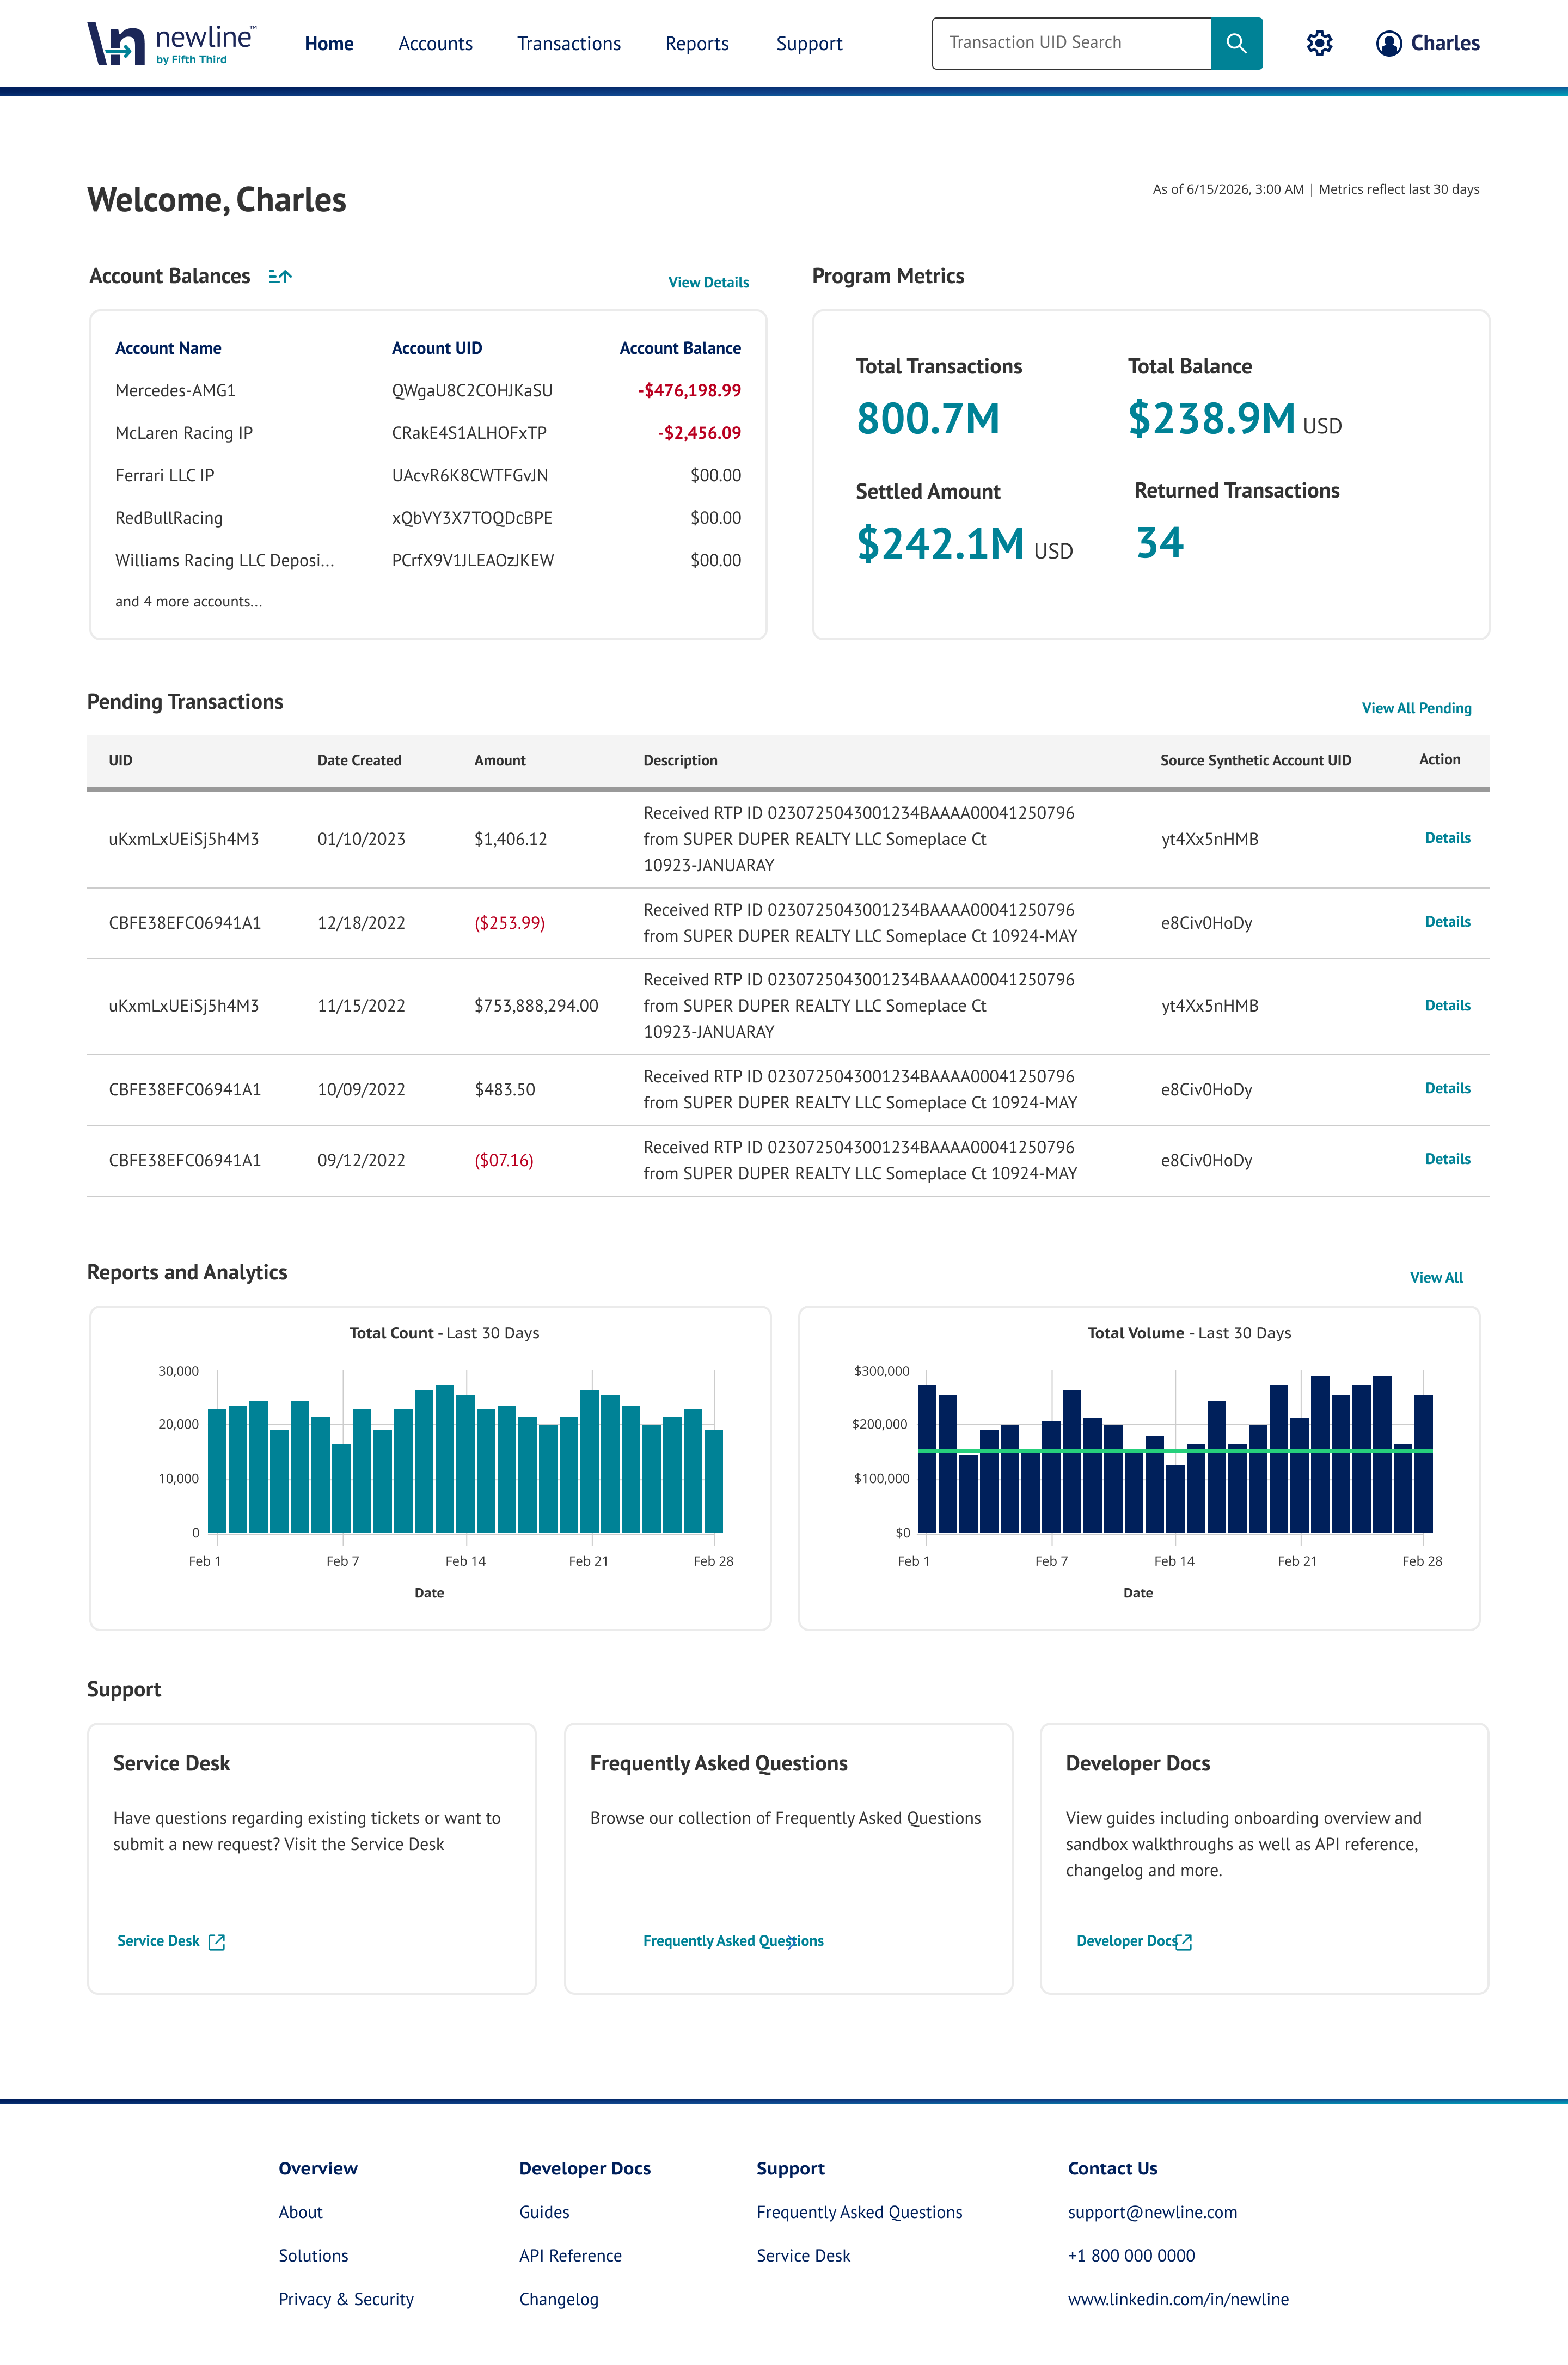Click the search magnifier button
This screenshot has height=2365, width=1568.
[x=1236, y=43]
